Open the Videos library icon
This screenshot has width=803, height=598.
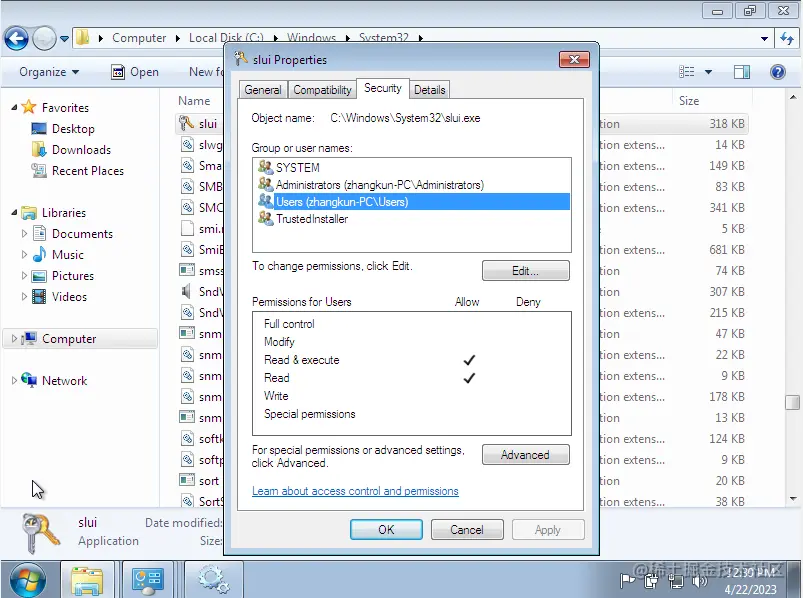[x=39, y=296]
